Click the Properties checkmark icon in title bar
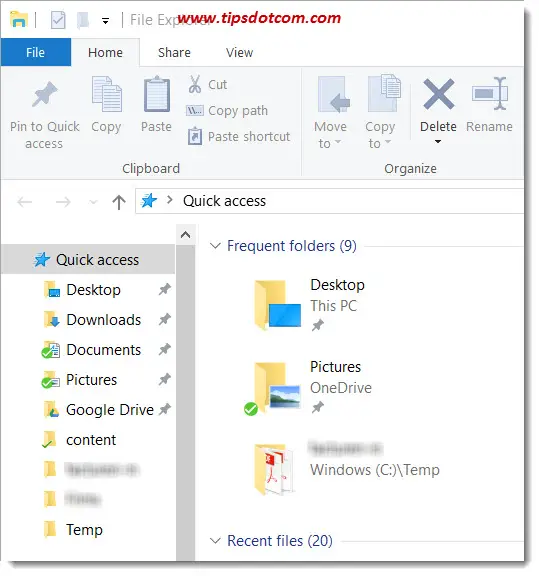The image size is (539, 576). click(x=58, y=20)
